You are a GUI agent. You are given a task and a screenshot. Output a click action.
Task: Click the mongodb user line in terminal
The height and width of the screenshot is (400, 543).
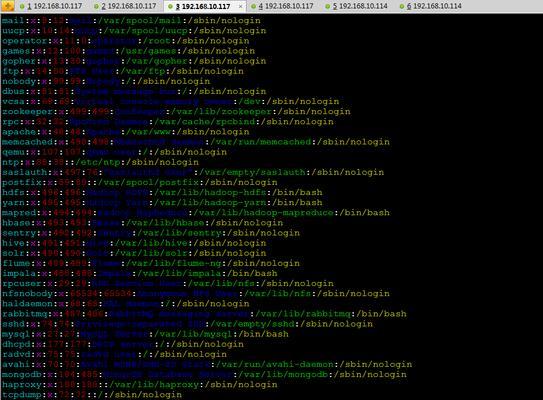pos(204,374)
